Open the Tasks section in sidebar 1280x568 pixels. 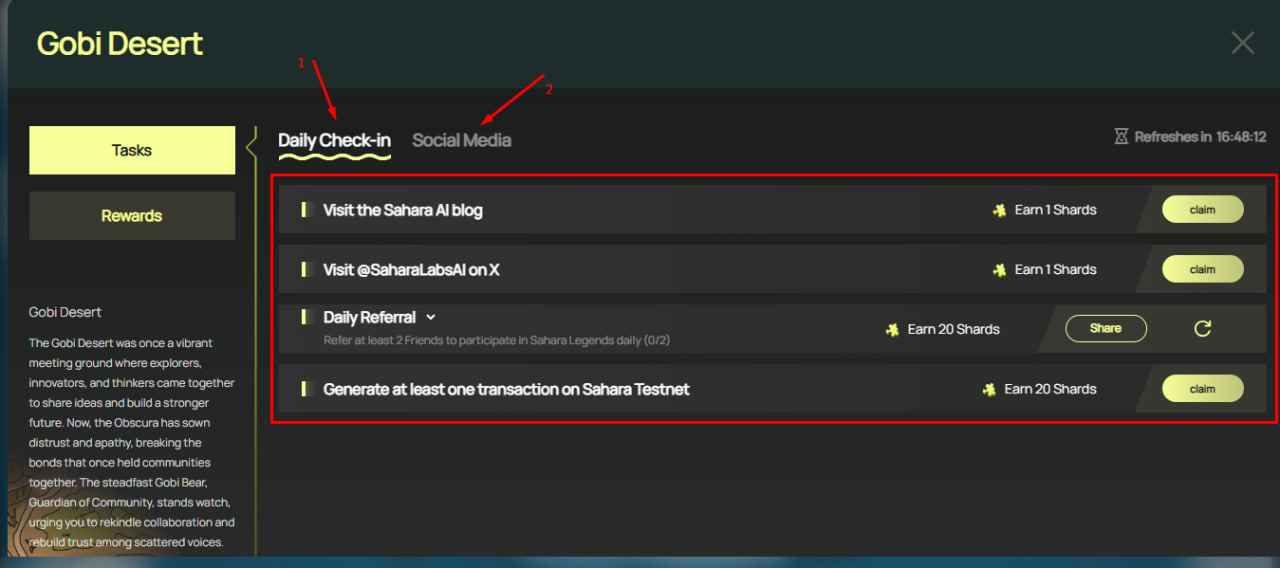pos(132,150)
